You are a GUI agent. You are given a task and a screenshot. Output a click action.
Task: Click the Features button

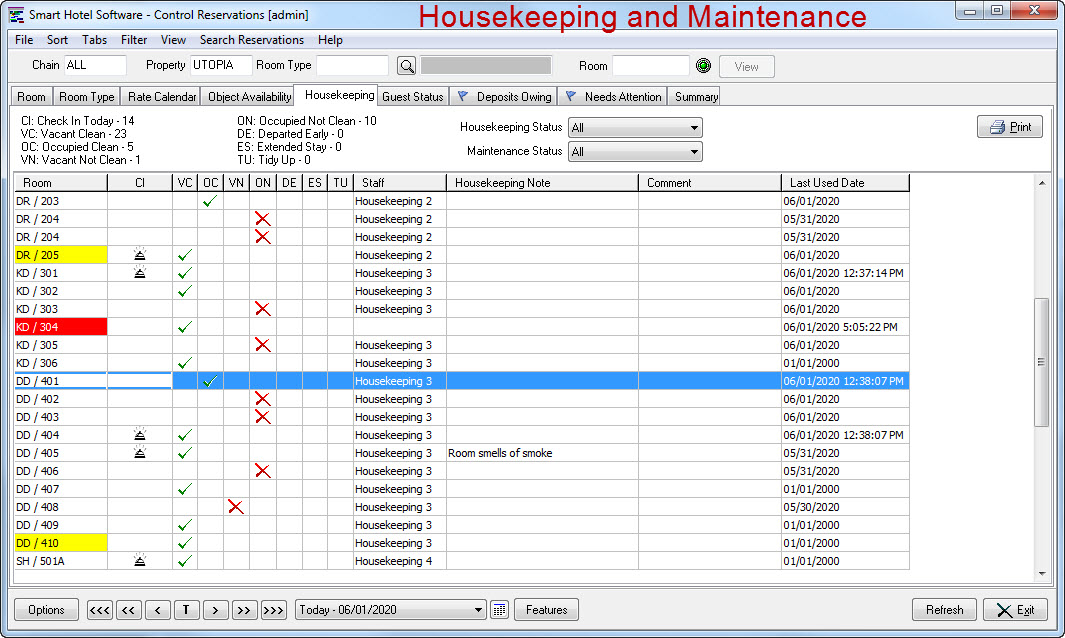pos(546,609)
